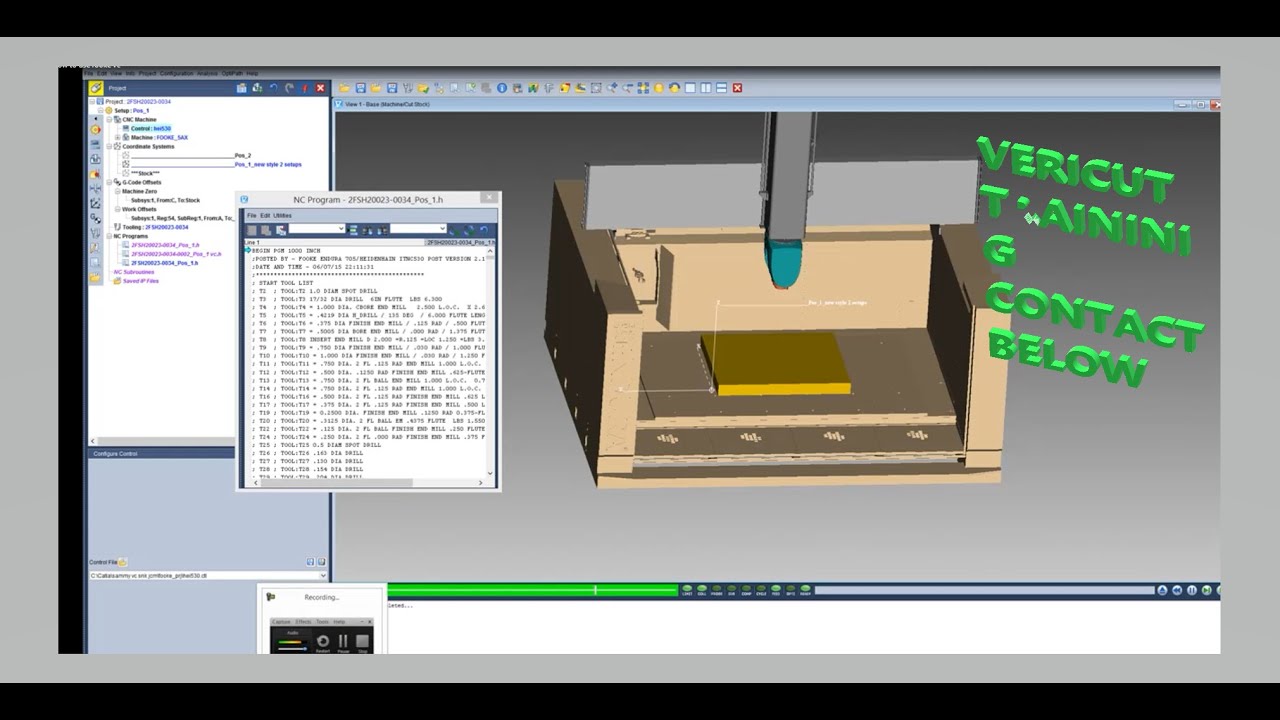1280x720 pixels.
Task: Click the single view layout icon
Action: 690,88
